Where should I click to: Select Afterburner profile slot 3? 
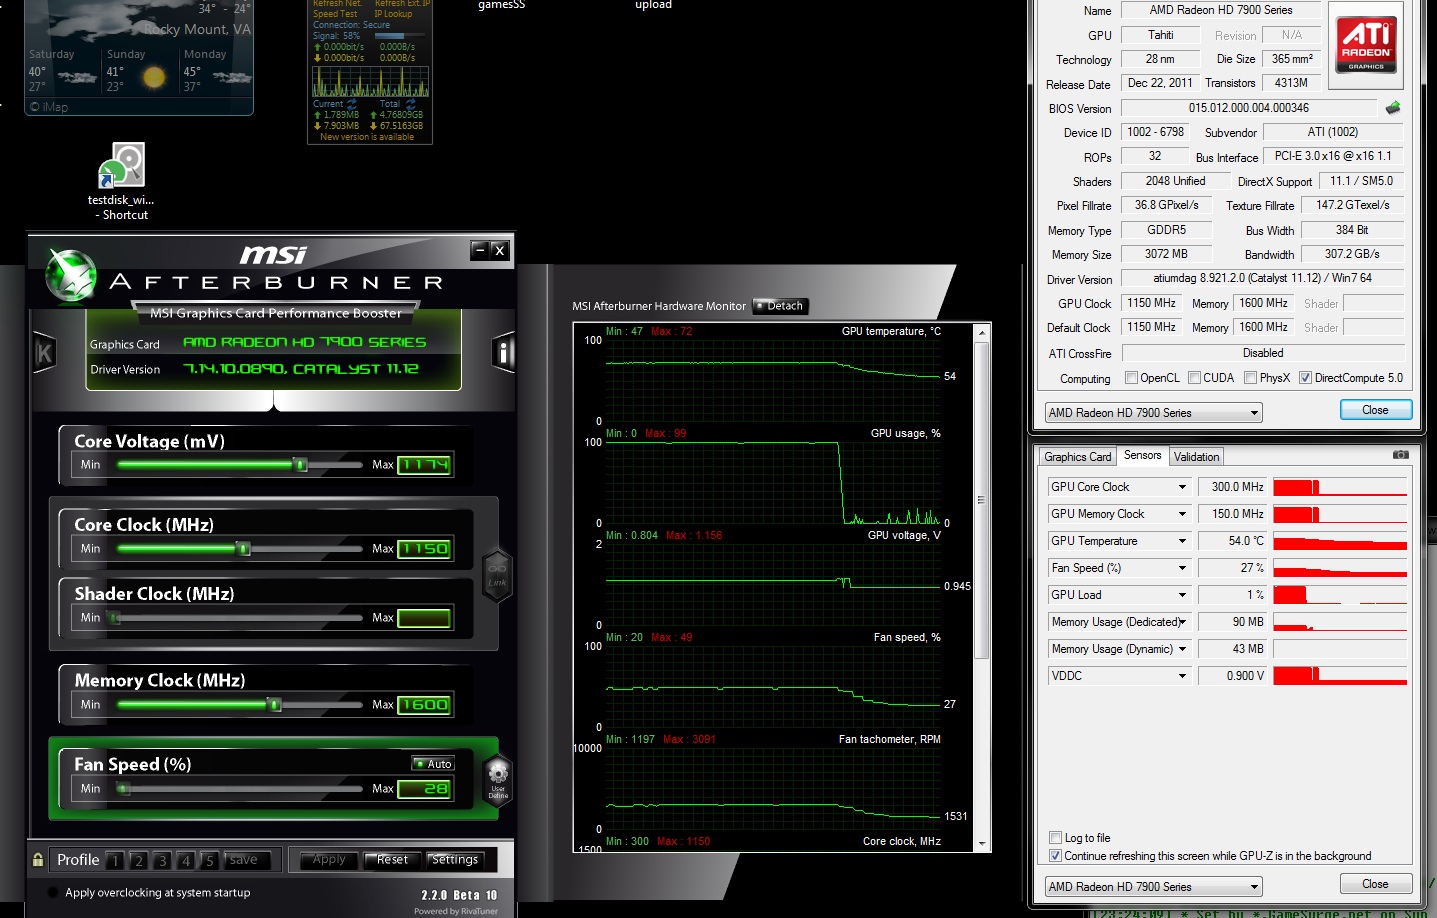[162, 861]
